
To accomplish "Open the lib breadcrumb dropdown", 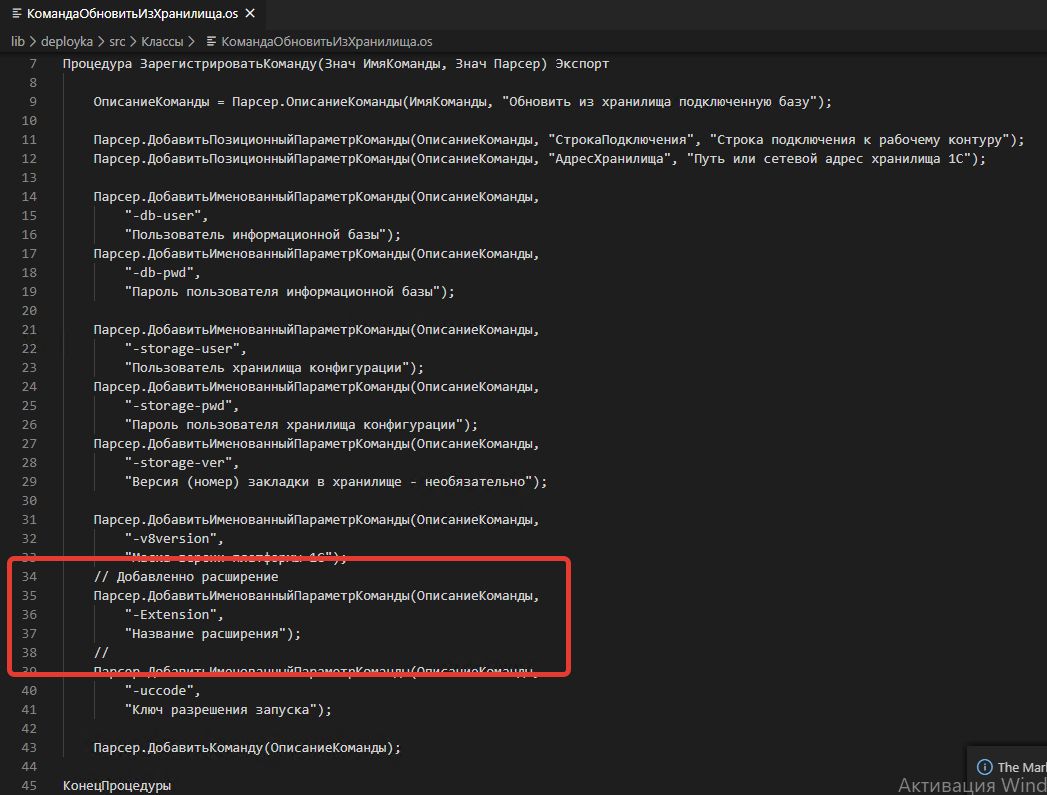I will [x=18, y=41].
